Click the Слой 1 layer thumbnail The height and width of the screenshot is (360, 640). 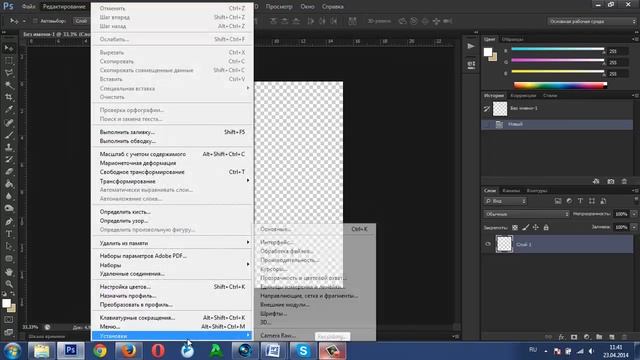[x=504, y=244]
